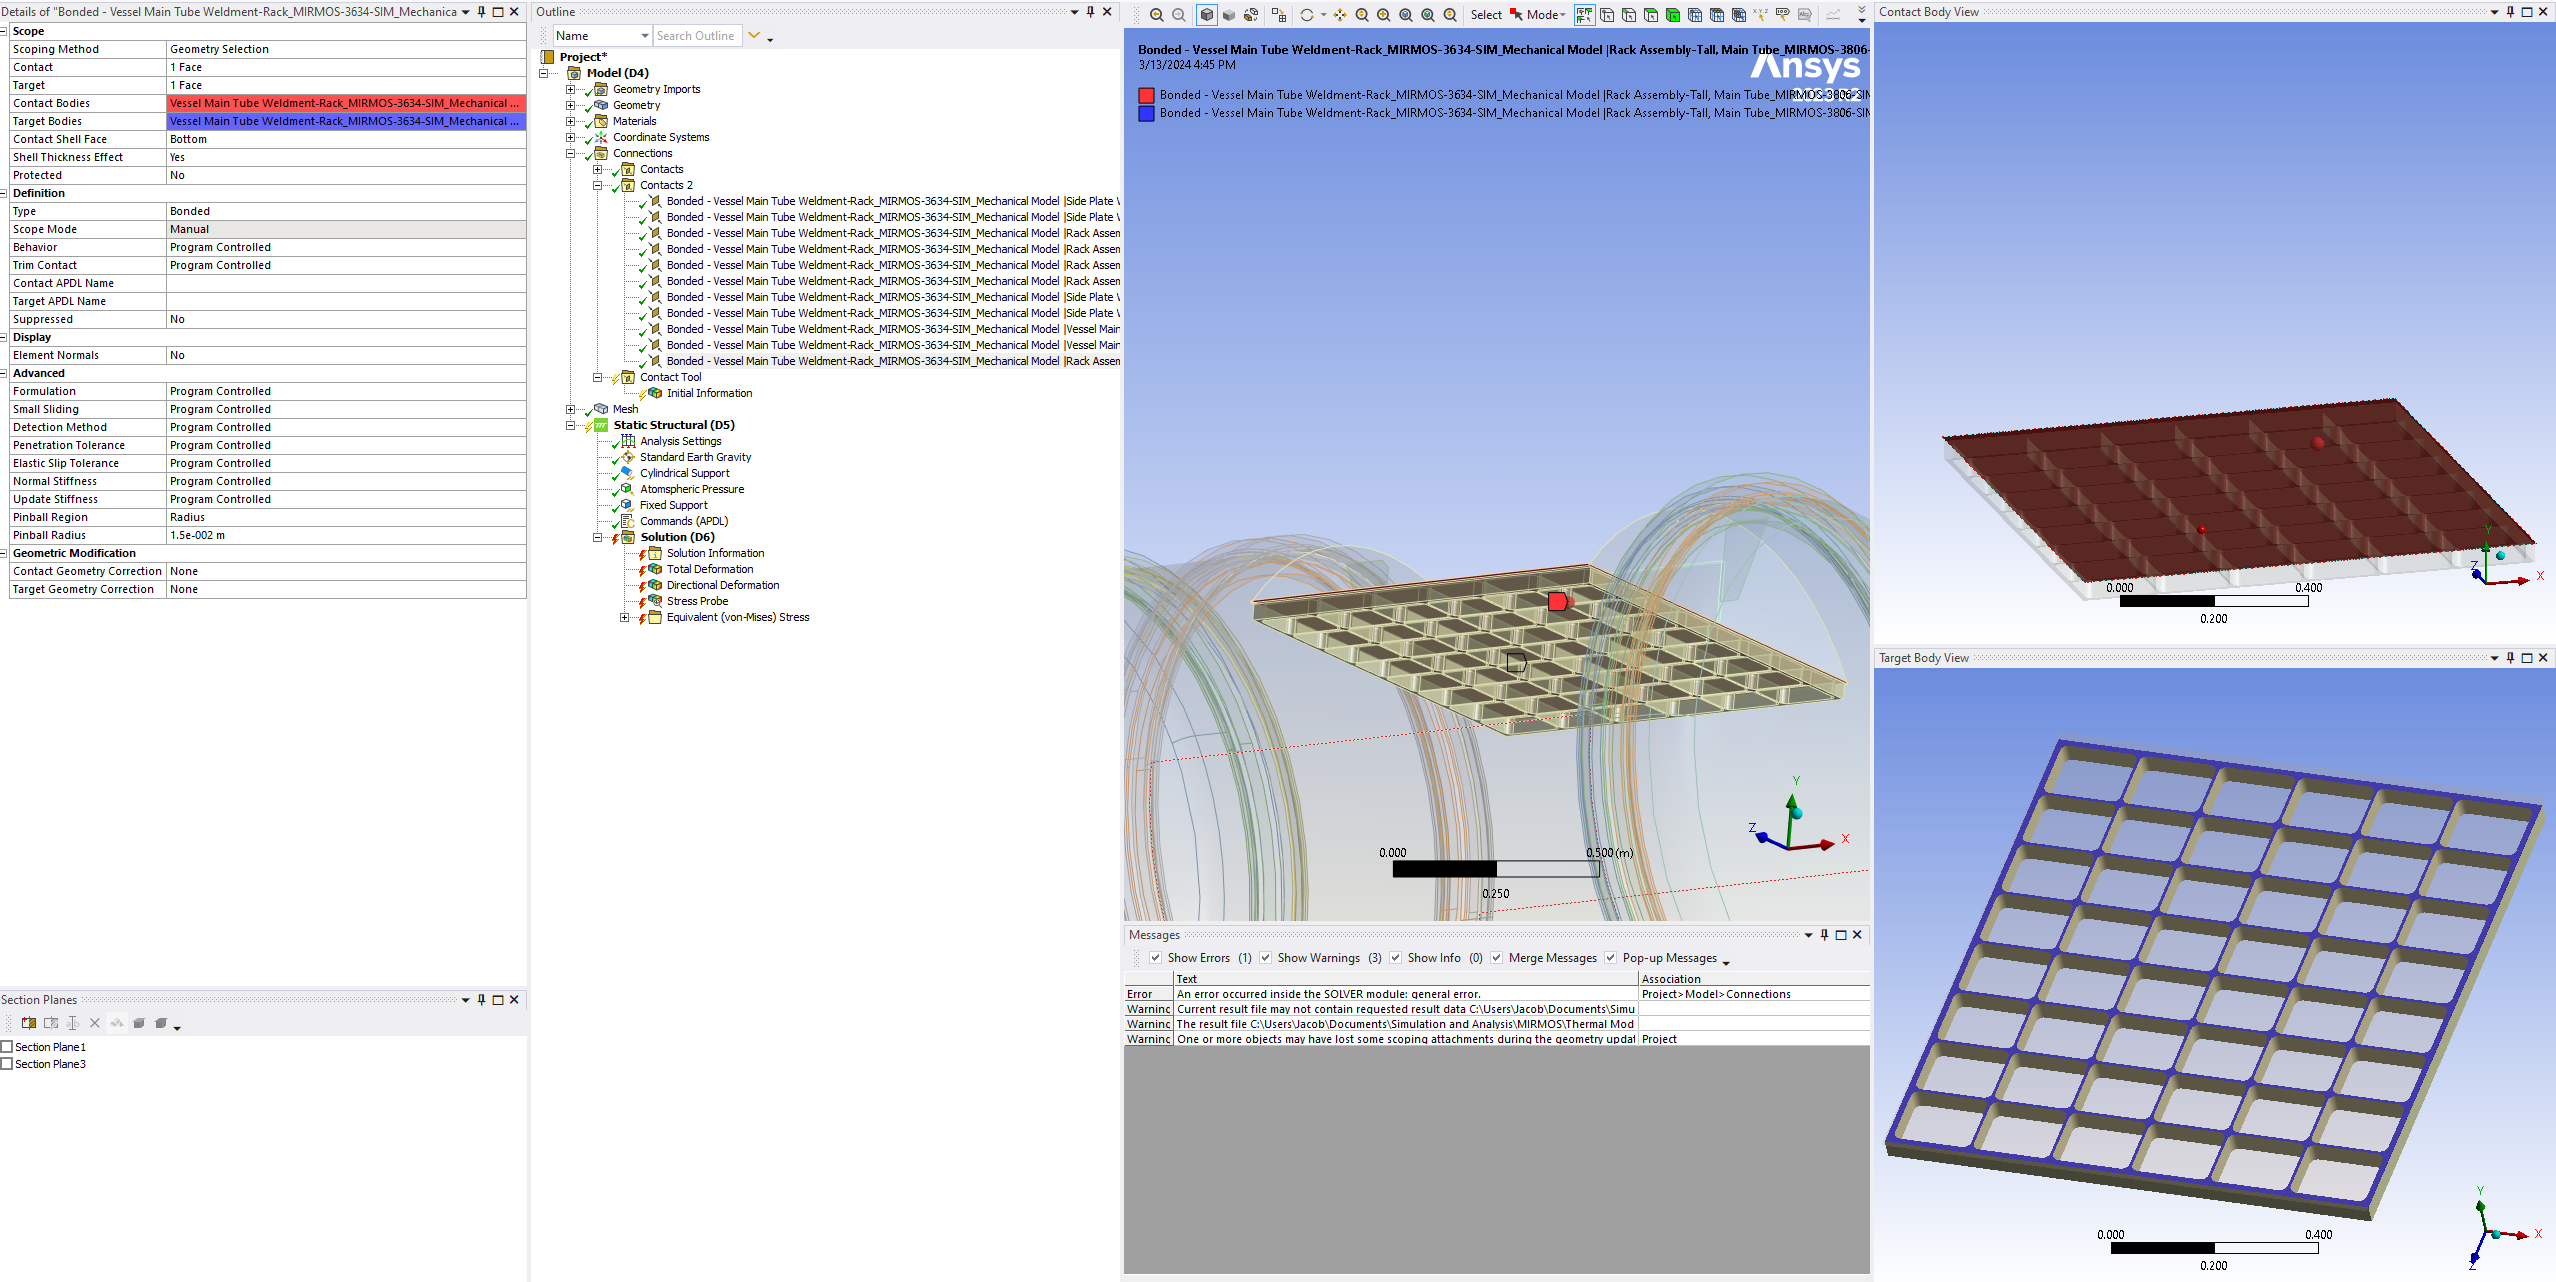The image size is (2556, 1282).
Task: Collapse the Contacts 2 tree node
Action: 598,185
